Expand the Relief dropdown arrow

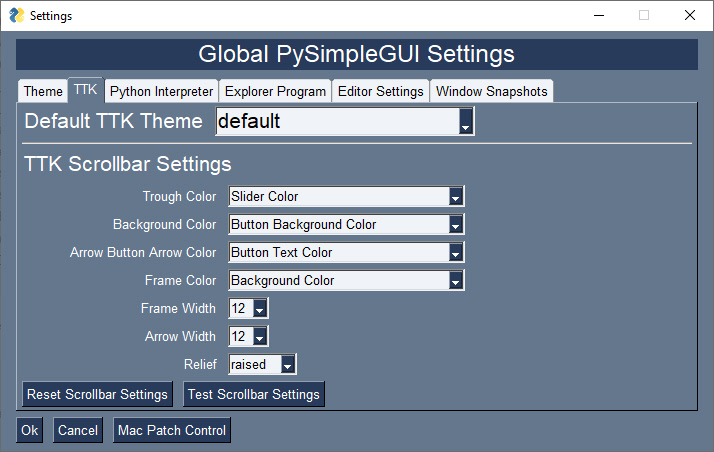pos(287,364)
